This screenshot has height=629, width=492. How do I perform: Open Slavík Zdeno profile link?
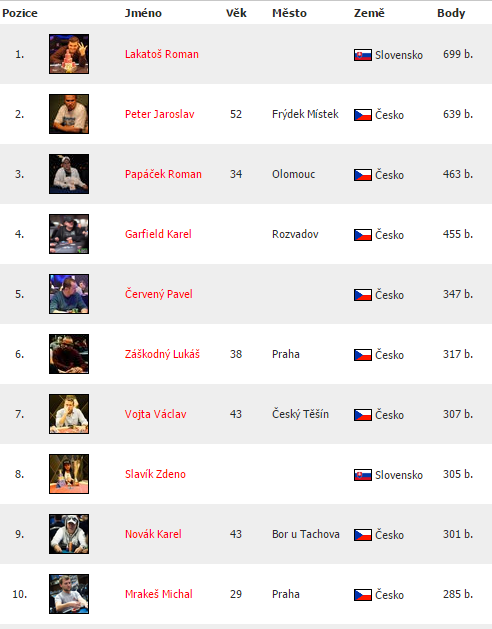tap(155, 474)
